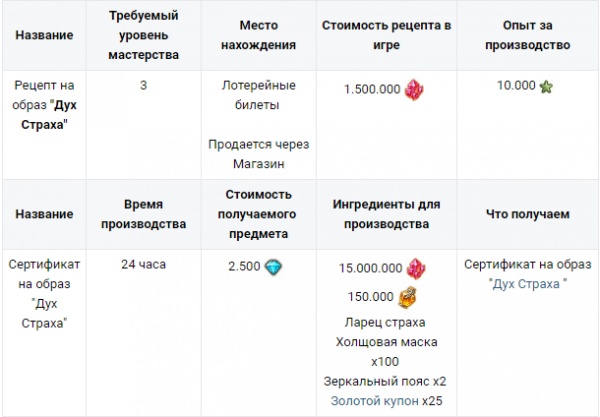Click the "24 часа" production time cell
600x417 pixels.
click(x=143, y=265)
